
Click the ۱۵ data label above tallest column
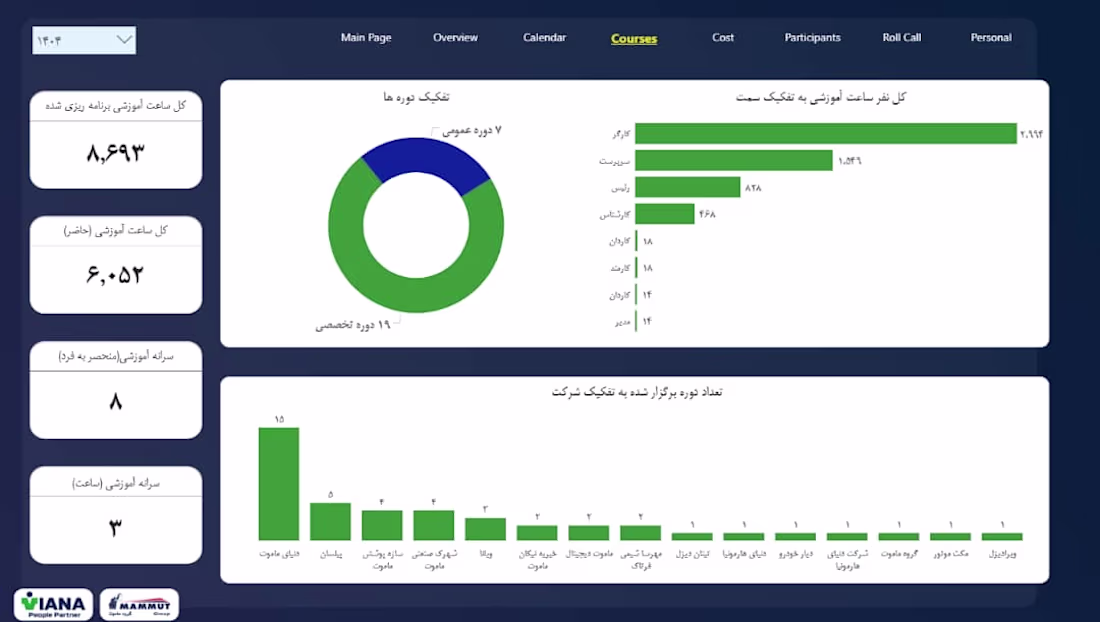point(279,419)
